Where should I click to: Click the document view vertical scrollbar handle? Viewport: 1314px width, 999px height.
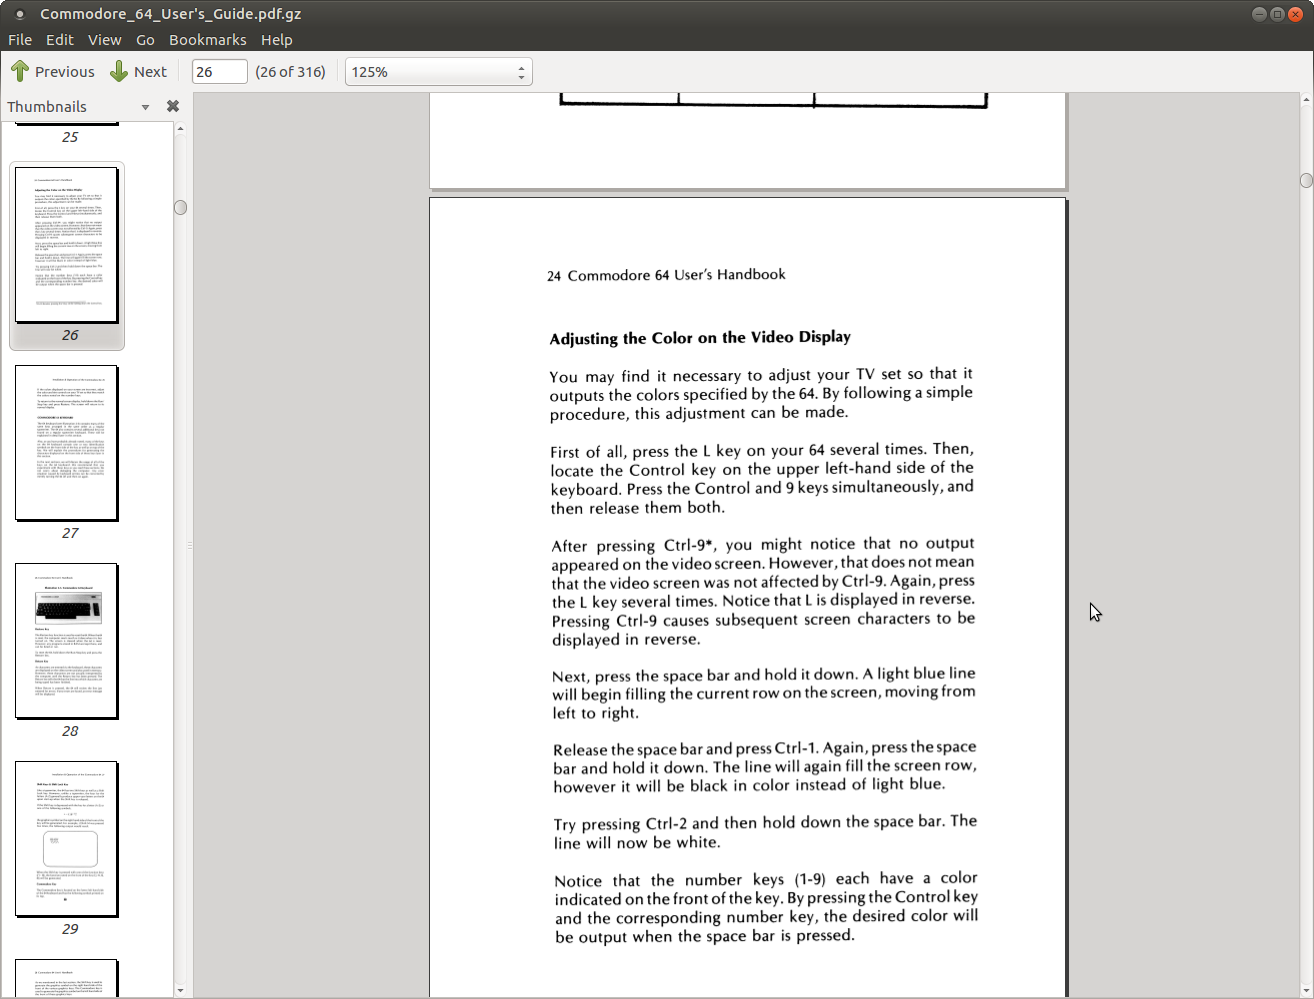coord(1306,180)
